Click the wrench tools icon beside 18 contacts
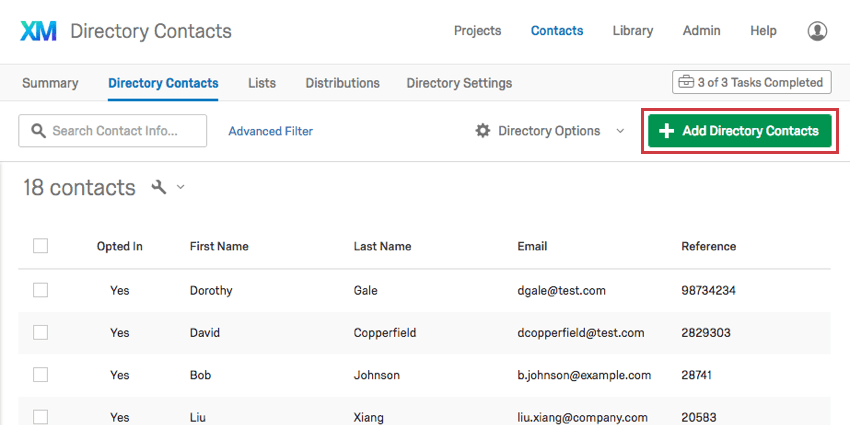Image resolution: width=850 pixels, height=425 pixels. [x=159, y=188]
